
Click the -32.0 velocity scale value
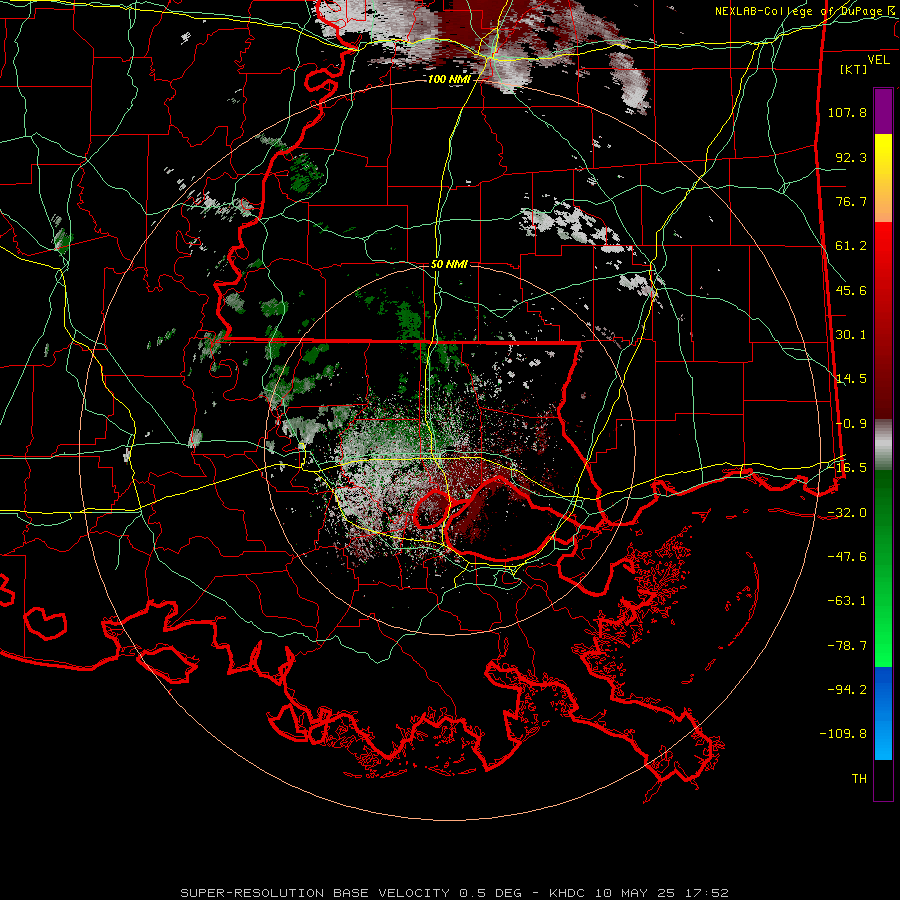point(847,513)
